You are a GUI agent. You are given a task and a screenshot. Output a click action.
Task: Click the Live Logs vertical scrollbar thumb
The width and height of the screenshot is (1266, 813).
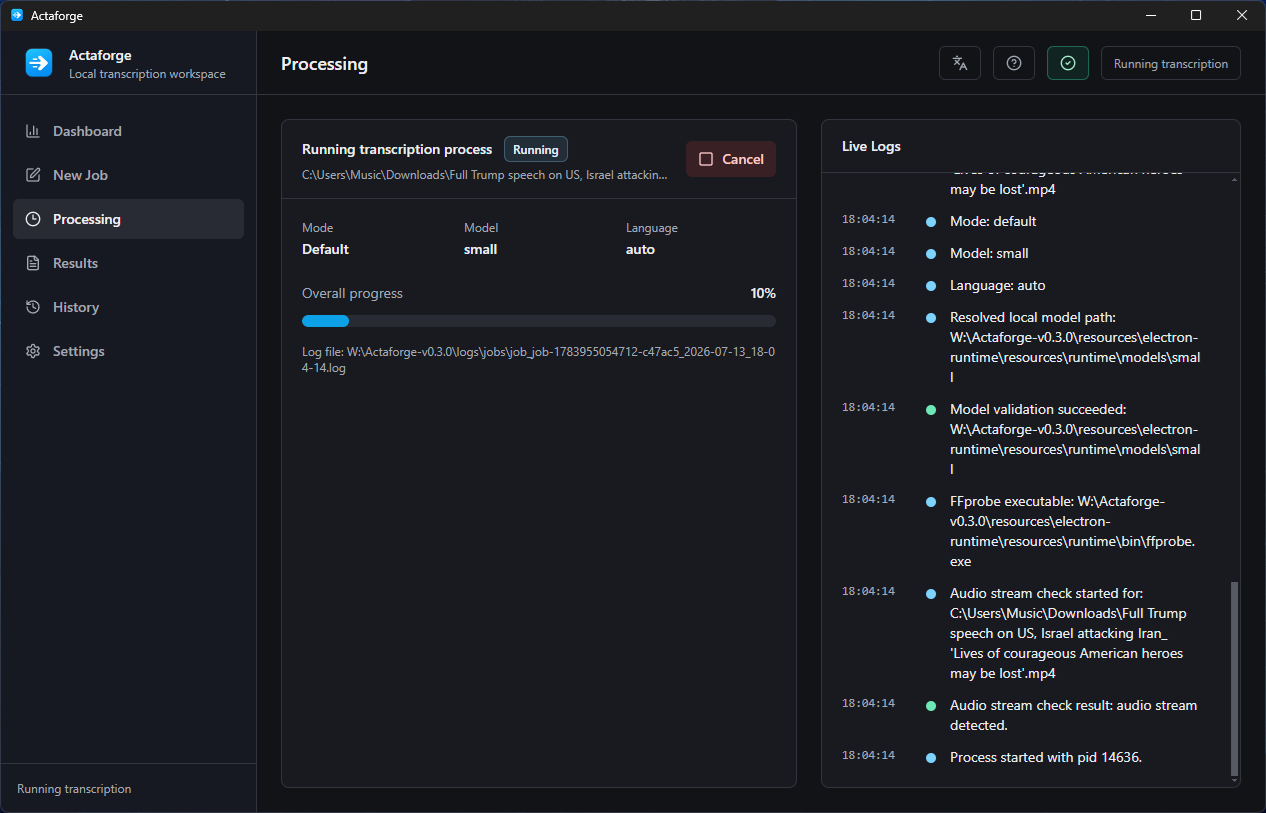click(x=1234, y=678)
